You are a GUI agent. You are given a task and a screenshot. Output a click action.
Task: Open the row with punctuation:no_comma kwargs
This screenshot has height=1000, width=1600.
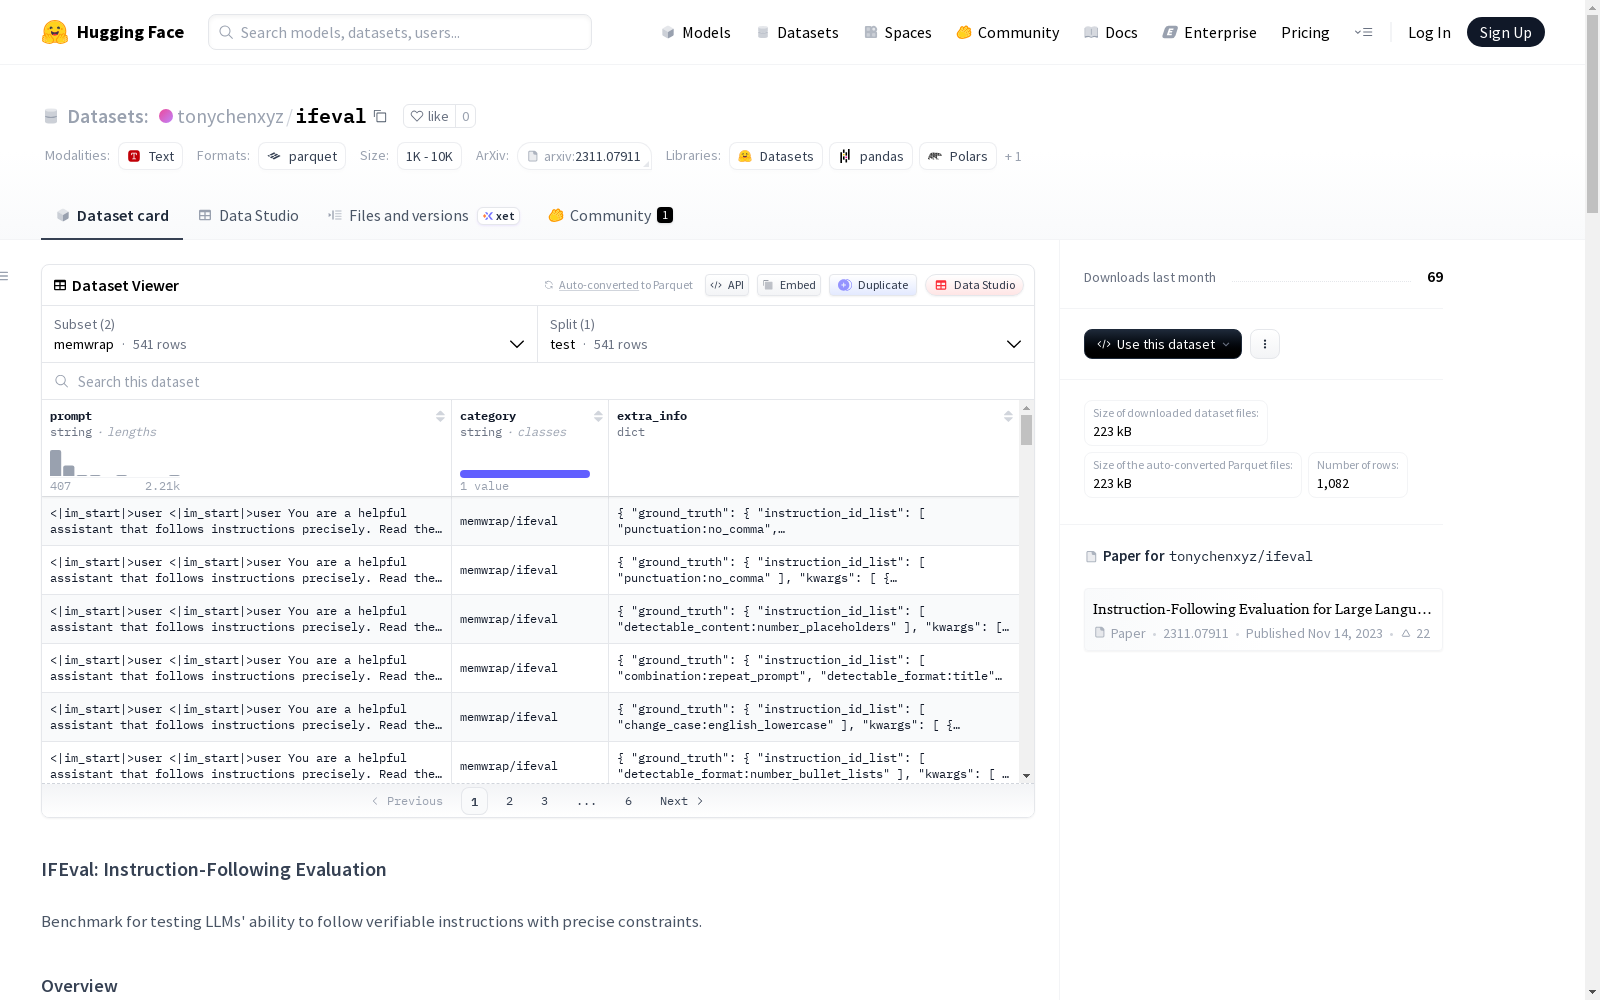(530, 570)
